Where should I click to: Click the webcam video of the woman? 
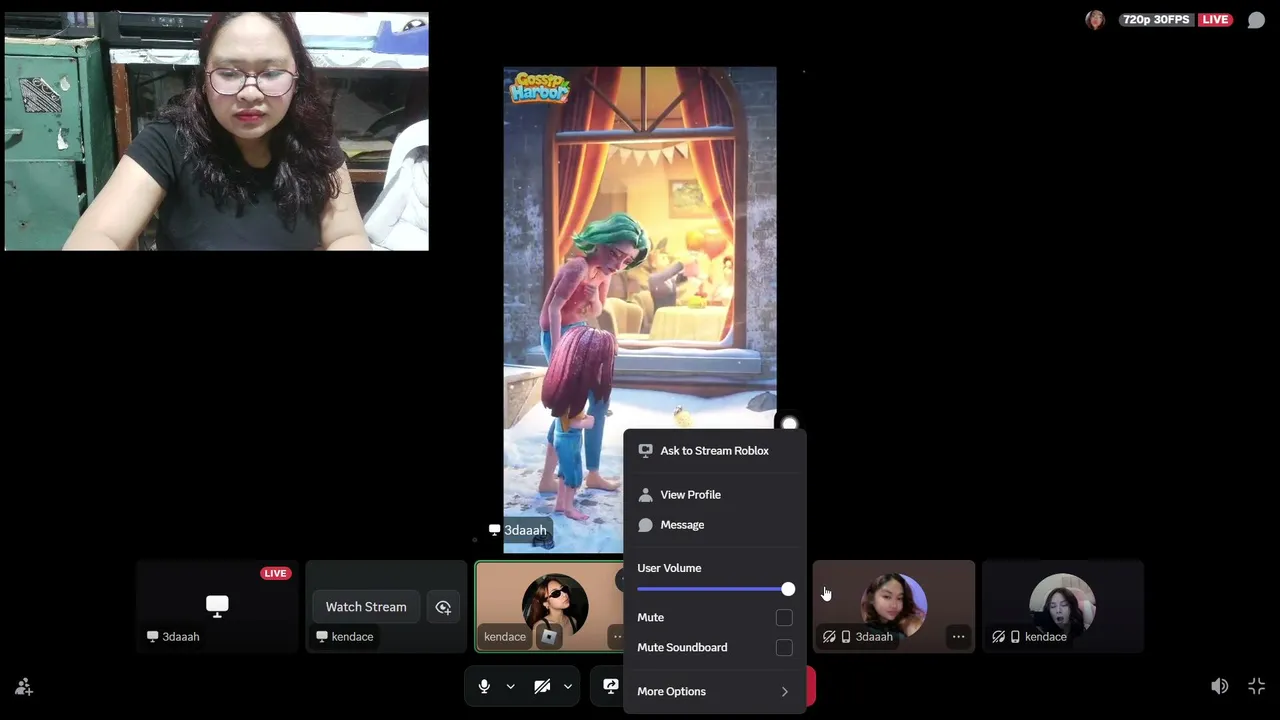point(217,131)
